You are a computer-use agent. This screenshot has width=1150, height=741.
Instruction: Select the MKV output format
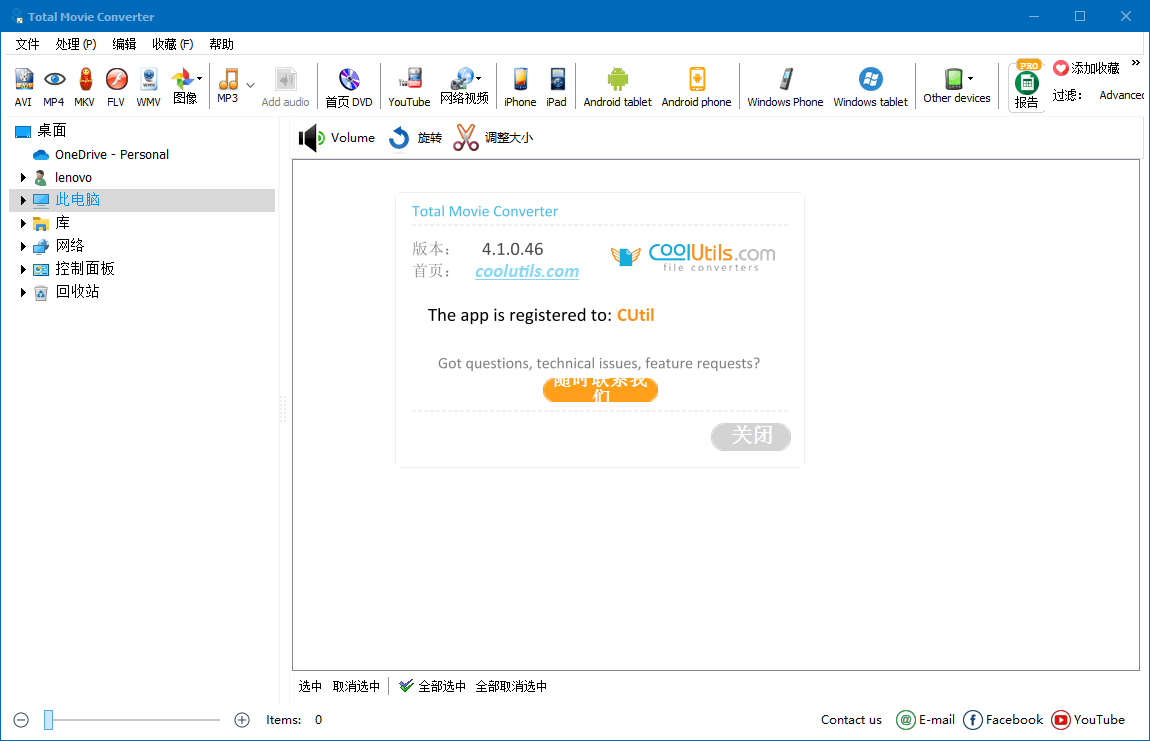(x=84, y=86)
